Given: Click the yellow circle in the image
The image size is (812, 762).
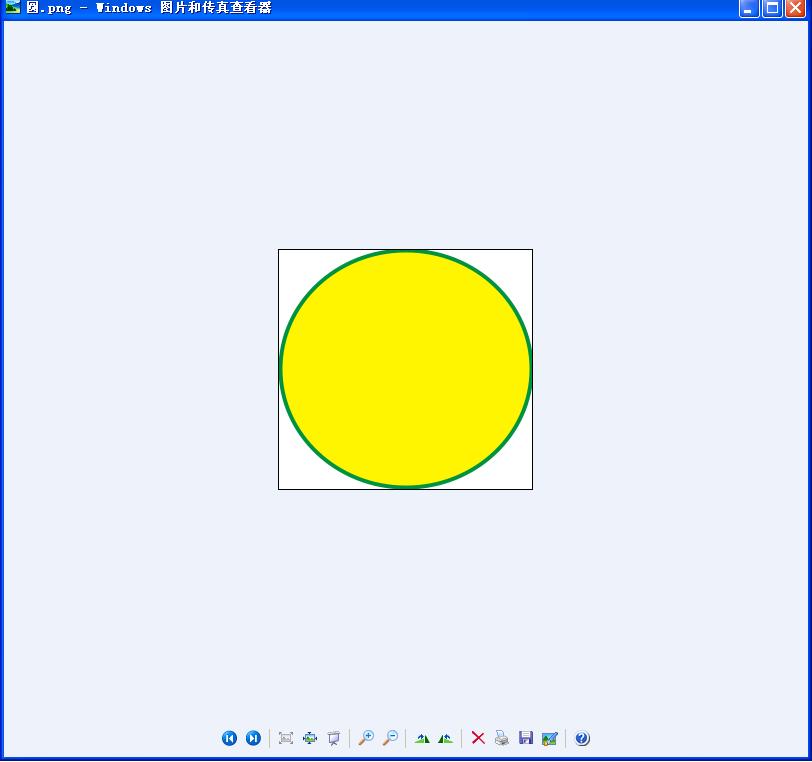Looking at the screenshot, I should click(x=405, y=369).
